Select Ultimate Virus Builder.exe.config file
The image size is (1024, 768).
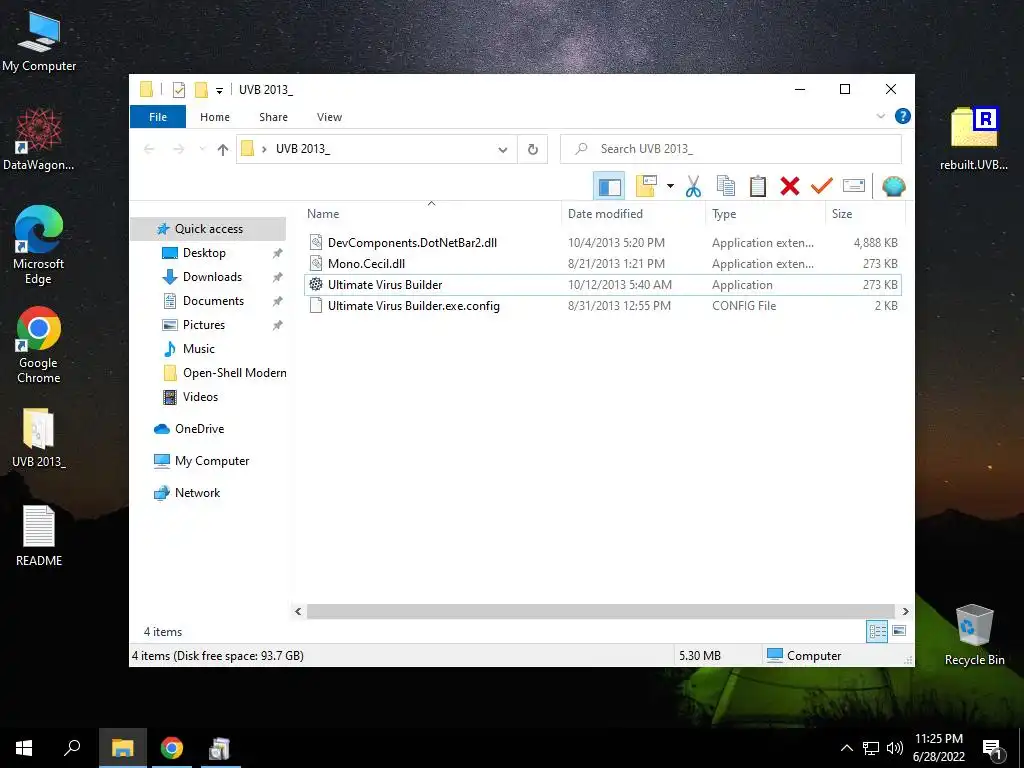coord(602,306)
